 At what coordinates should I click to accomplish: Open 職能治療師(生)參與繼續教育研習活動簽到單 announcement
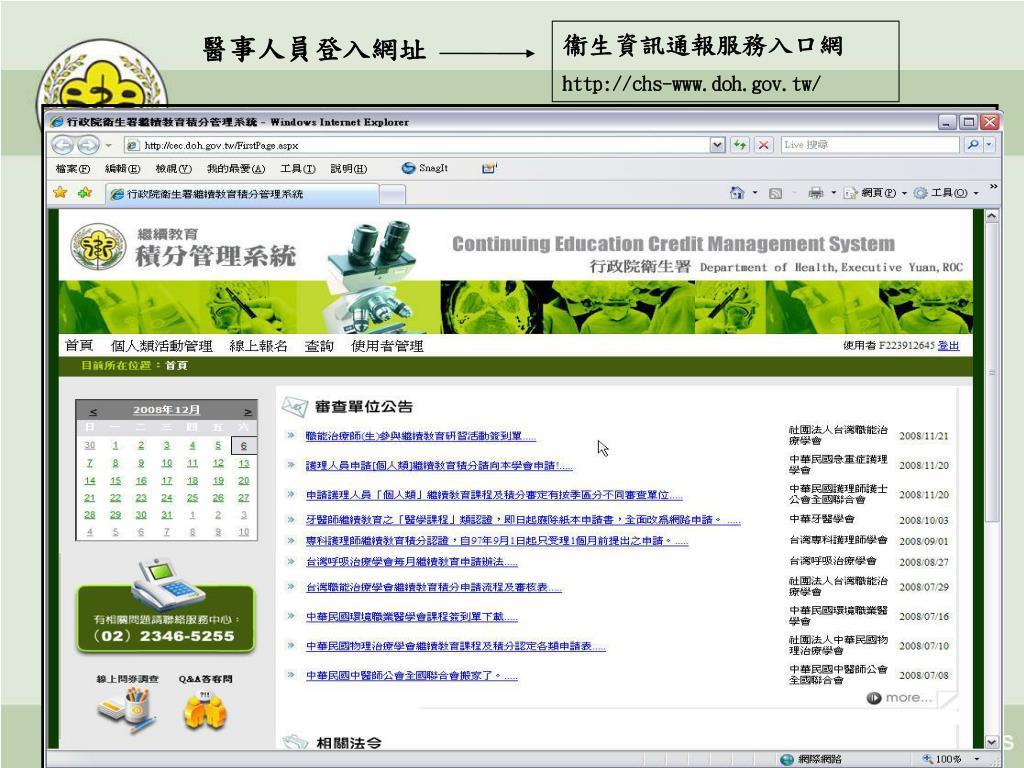click(x=421, y=436)
